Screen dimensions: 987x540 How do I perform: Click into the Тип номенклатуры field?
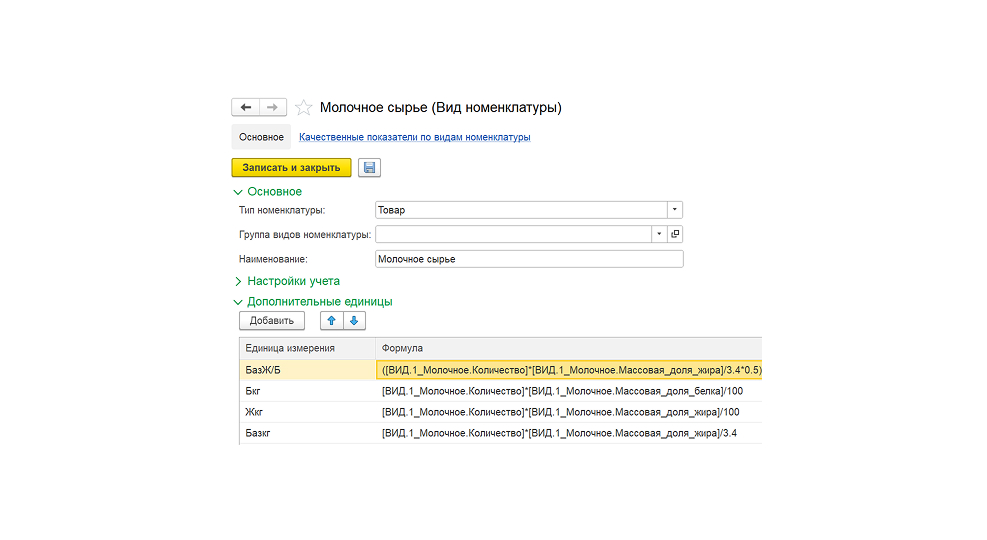[521, 210]
